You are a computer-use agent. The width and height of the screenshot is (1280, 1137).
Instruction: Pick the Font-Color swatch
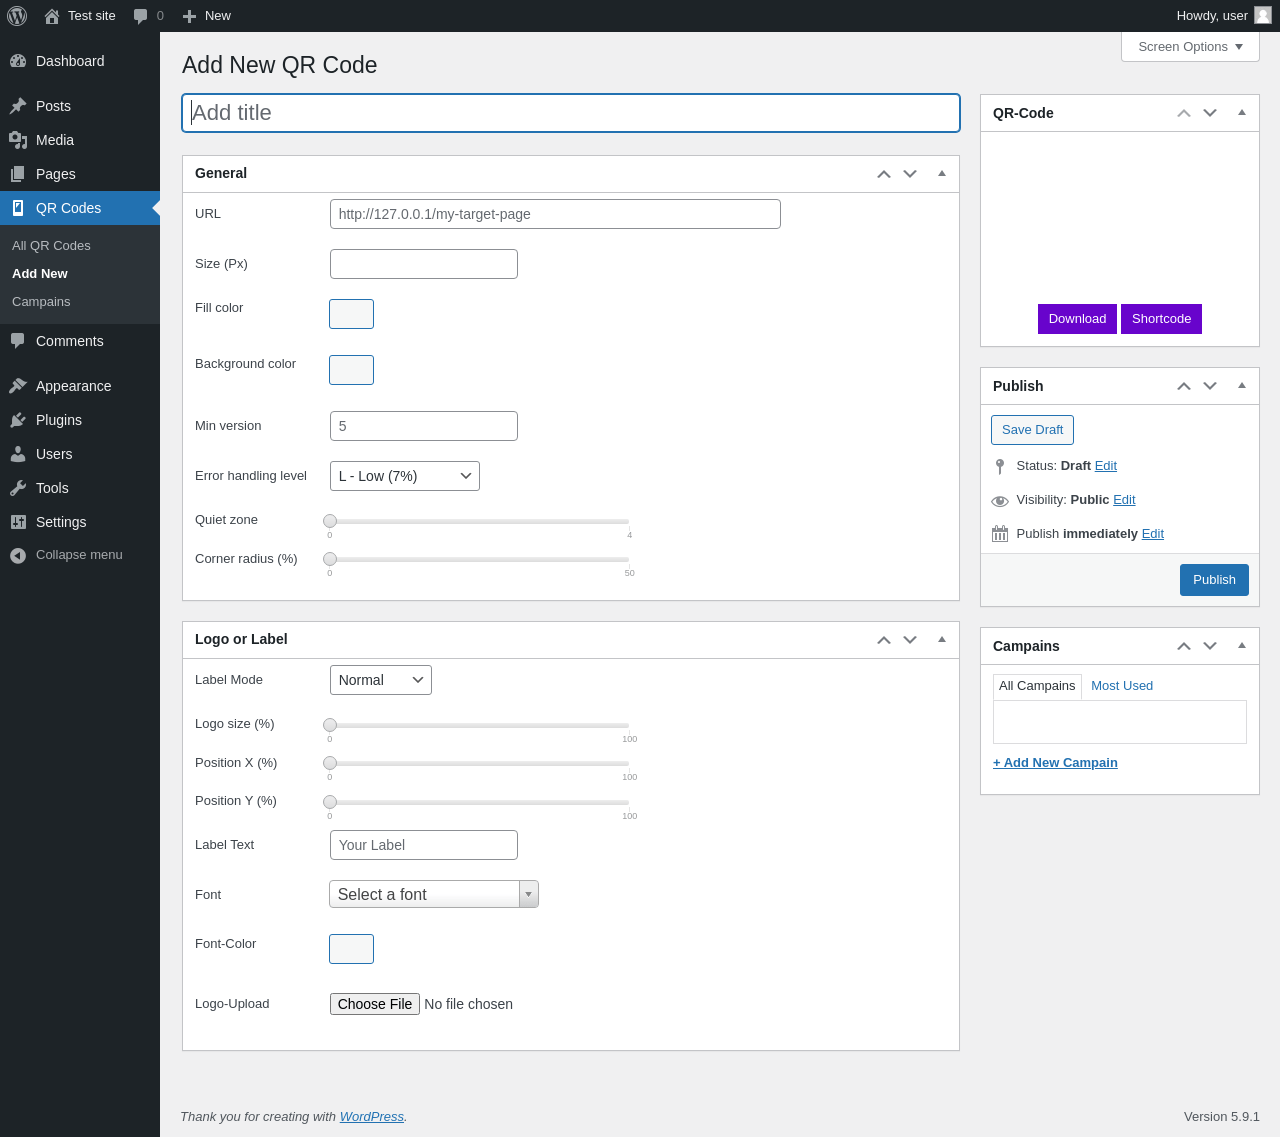[351, 949]
